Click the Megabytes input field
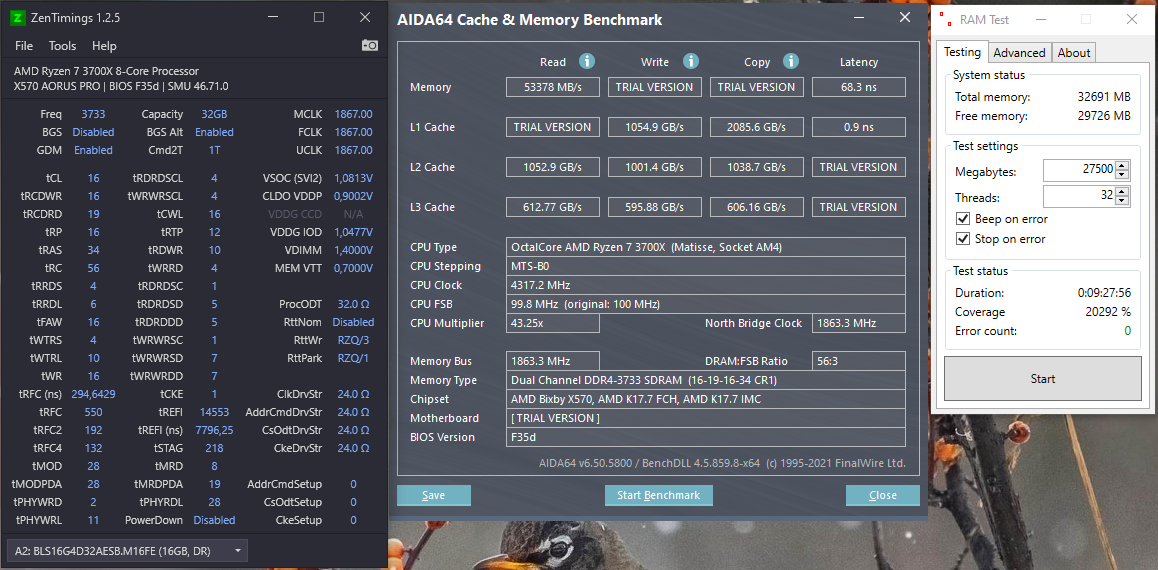Screen dimensions: 1158x570 [x=1079, y=171]
